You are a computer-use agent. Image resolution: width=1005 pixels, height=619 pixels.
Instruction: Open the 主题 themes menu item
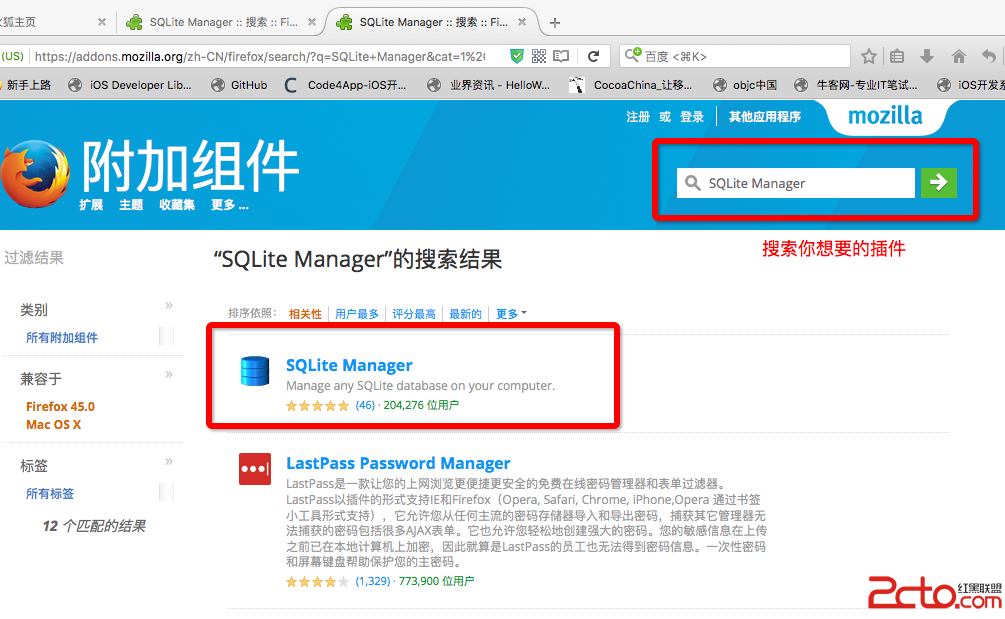[x=131, y=205]
